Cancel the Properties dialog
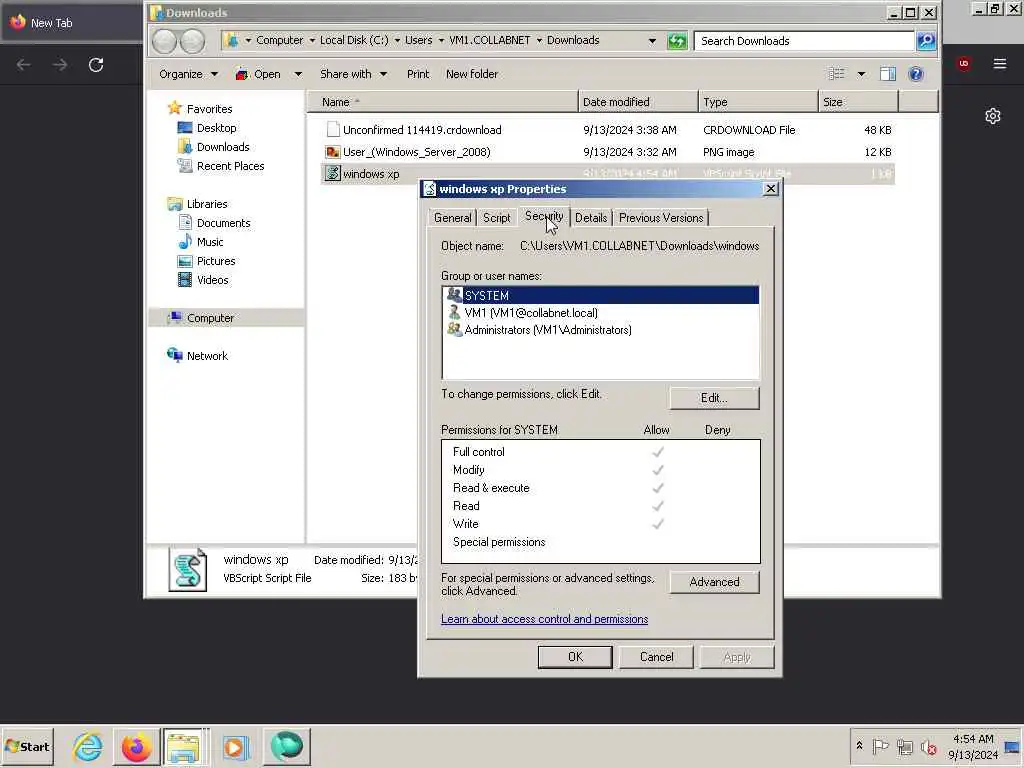 coord(656,657)
